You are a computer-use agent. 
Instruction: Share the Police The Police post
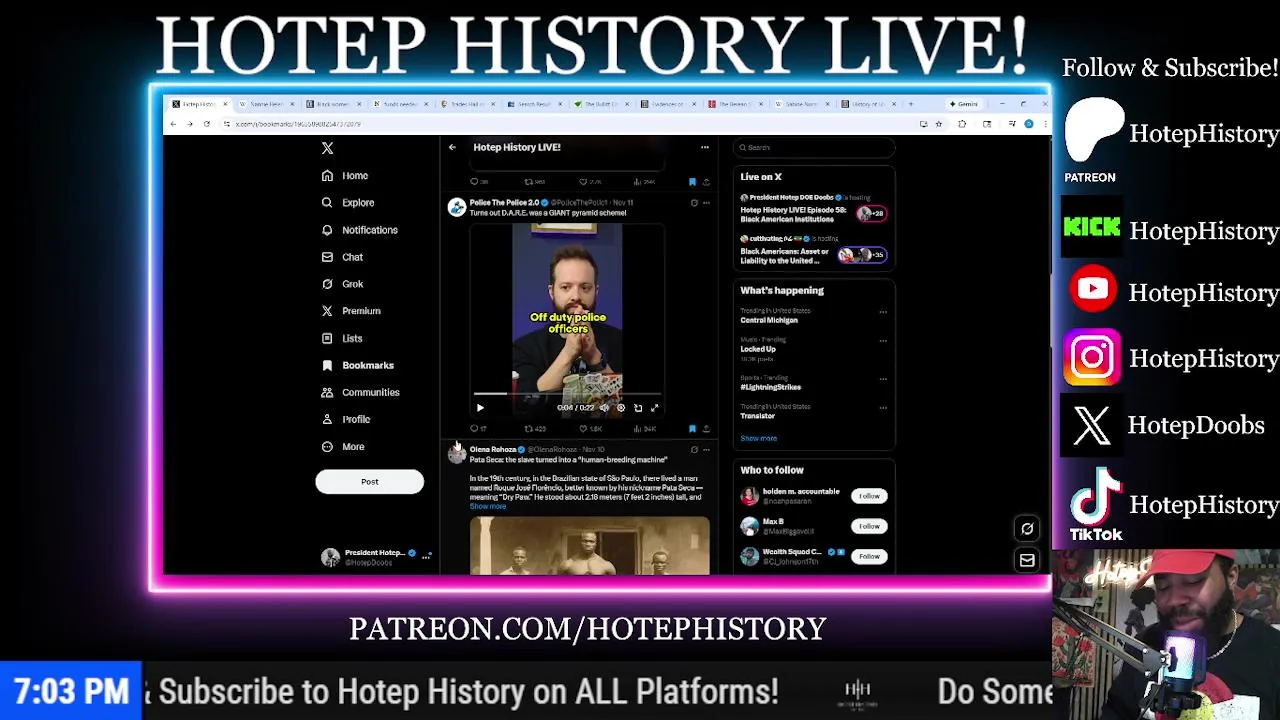pos(706,429)
